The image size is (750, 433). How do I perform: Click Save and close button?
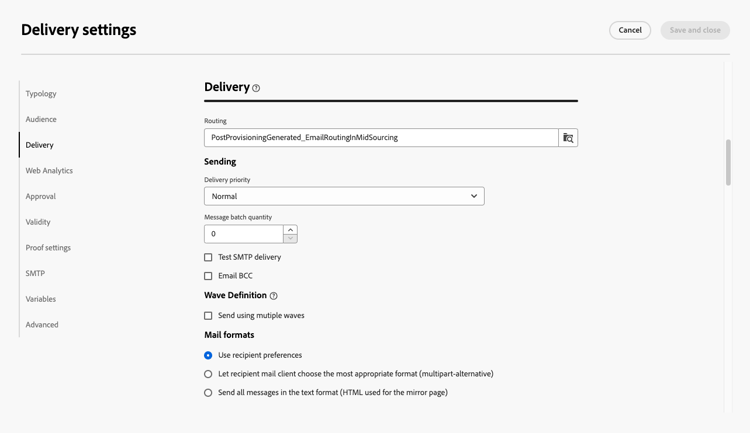pyautogui.click(x=695, y=30)
